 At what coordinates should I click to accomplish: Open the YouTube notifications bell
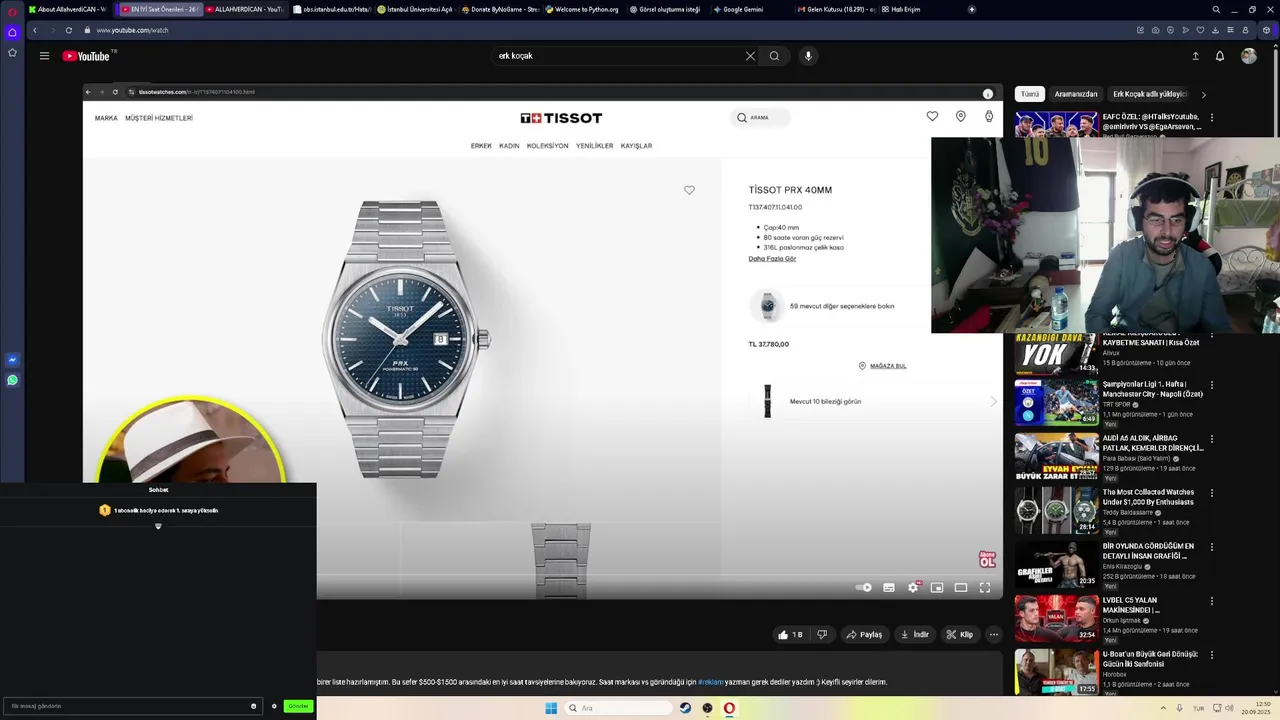pyautogui.click(x=1220, y=56)
